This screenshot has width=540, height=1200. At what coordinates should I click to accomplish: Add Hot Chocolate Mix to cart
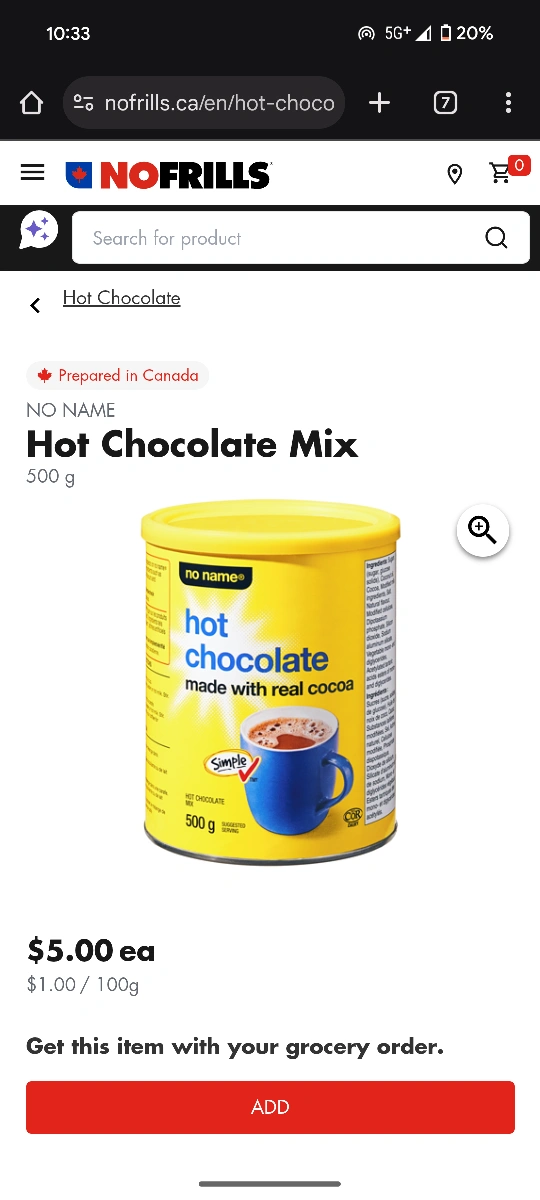(x=270, y=1107)
